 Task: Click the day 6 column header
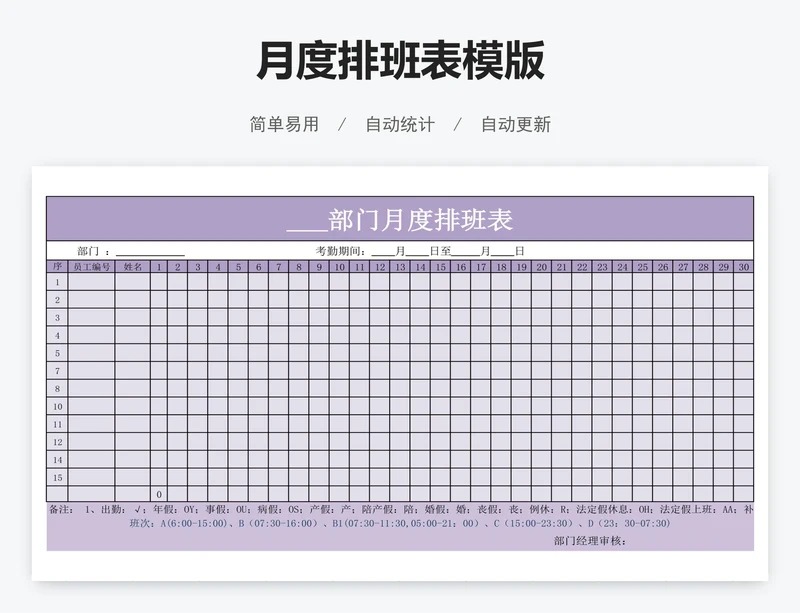(x=259, y=266)
